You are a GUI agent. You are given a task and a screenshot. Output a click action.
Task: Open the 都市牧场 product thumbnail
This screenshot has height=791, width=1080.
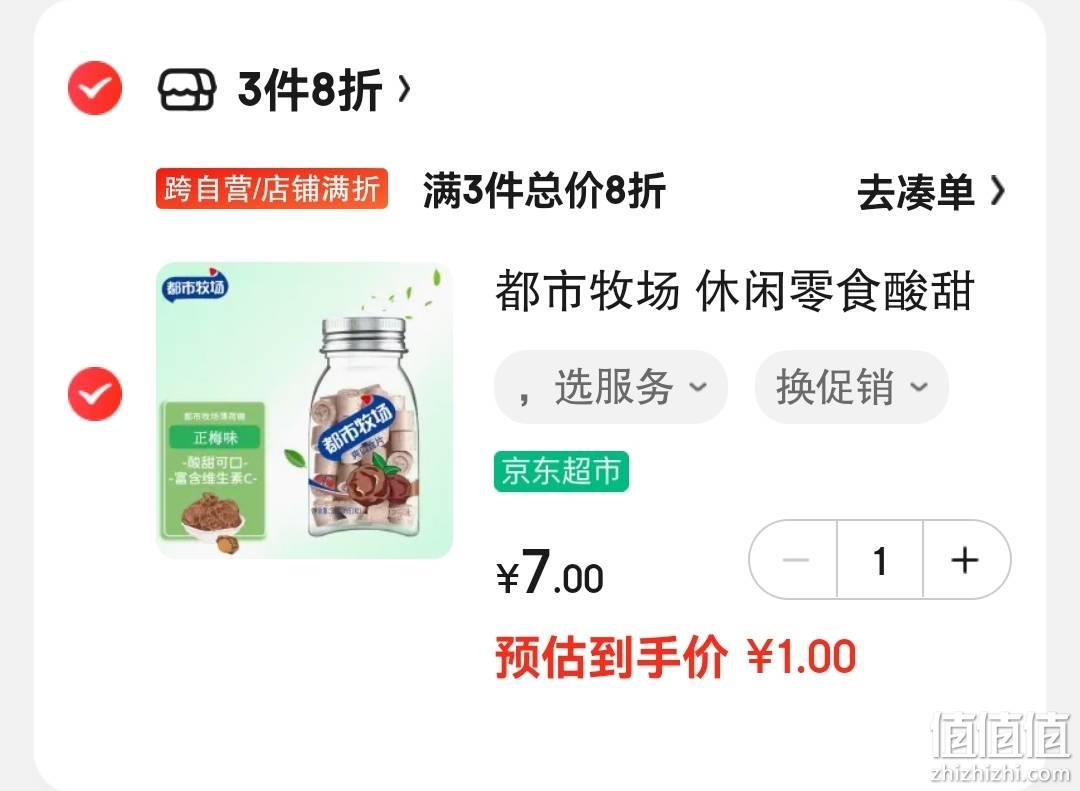pyautogui.click(x=304, y=410)
